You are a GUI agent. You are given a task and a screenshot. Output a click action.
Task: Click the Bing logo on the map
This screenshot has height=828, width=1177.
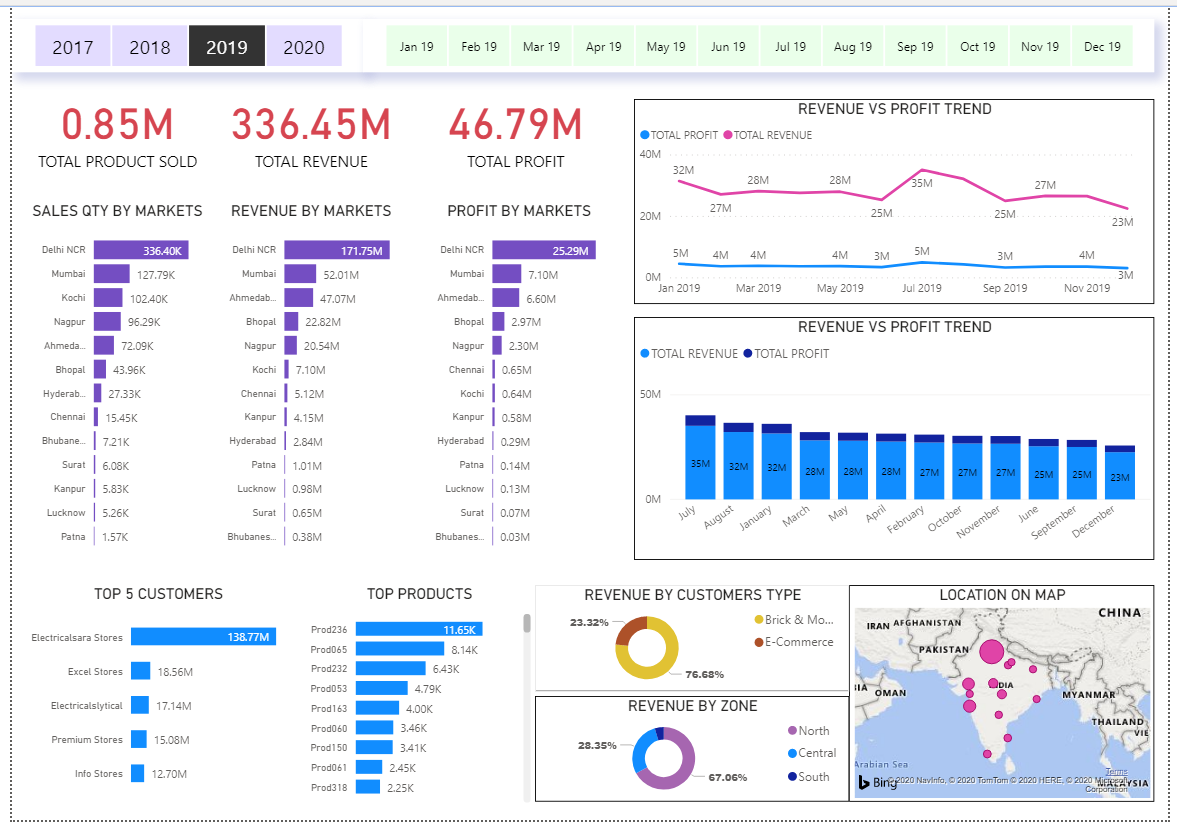tap(877, 784)
